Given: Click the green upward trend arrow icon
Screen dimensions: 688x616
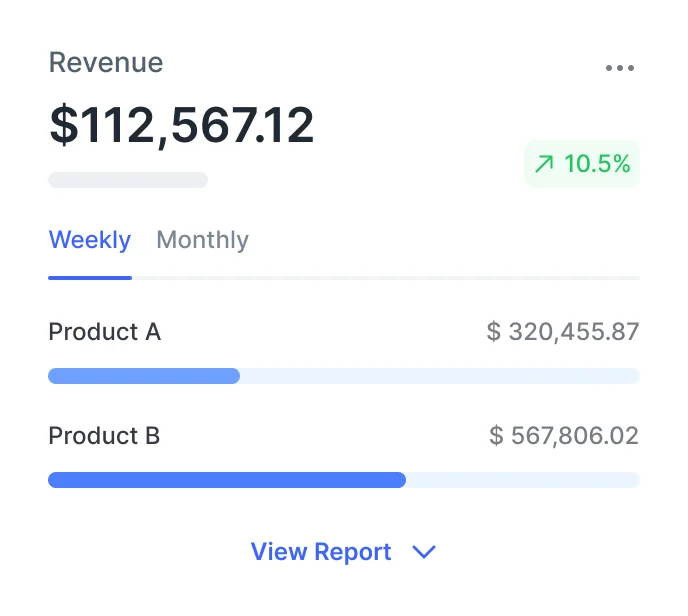Looking at the screenshot, I should [x=543, y=165].
